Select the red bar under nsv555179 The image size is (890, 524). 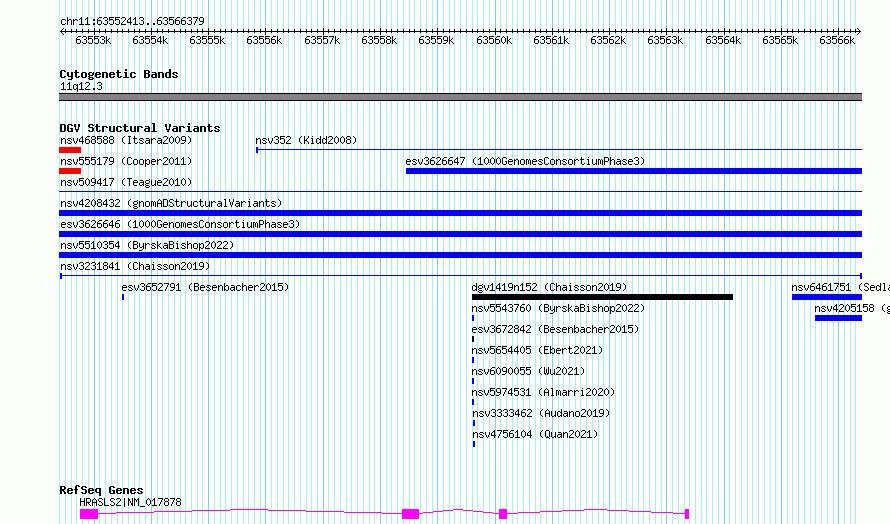tap(70, 171)
